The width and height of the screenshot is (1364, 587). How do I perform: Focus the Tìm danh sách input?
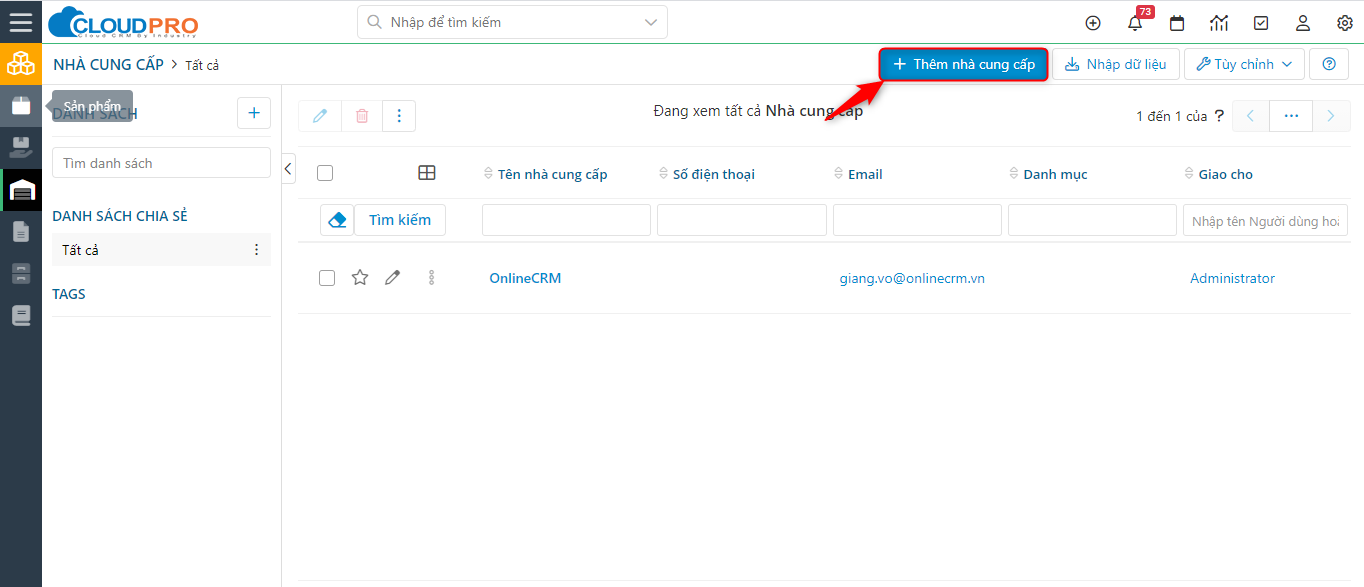click(x=161, y=163)
